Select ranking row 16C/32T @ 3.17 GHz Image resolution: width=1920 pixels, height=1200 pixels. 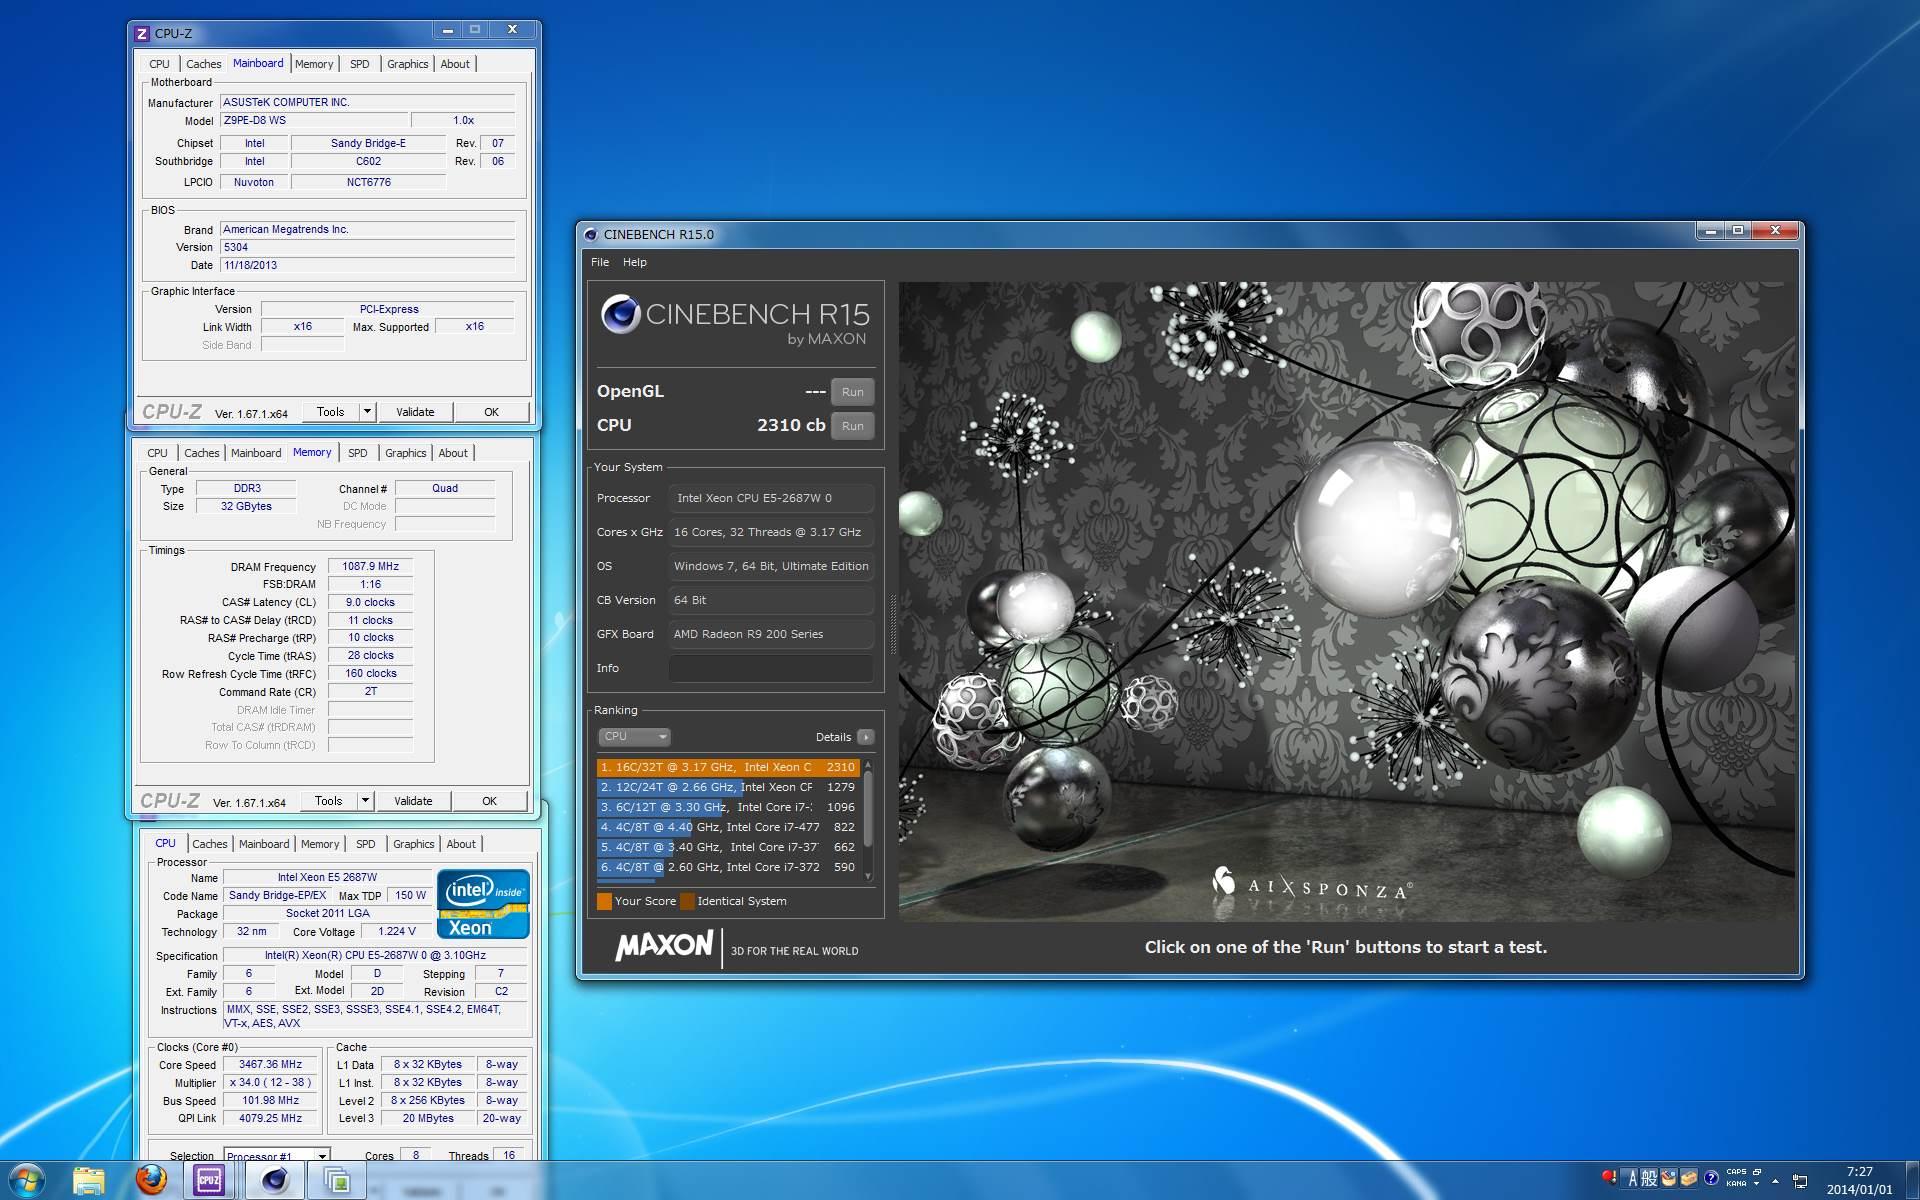tap(728, 767)
